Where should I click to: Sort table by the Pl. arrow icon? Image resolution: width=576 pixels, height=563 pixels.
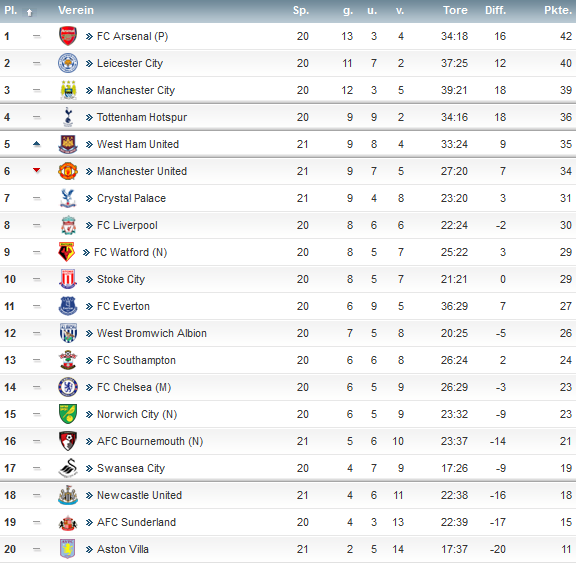tap(29, 12)
